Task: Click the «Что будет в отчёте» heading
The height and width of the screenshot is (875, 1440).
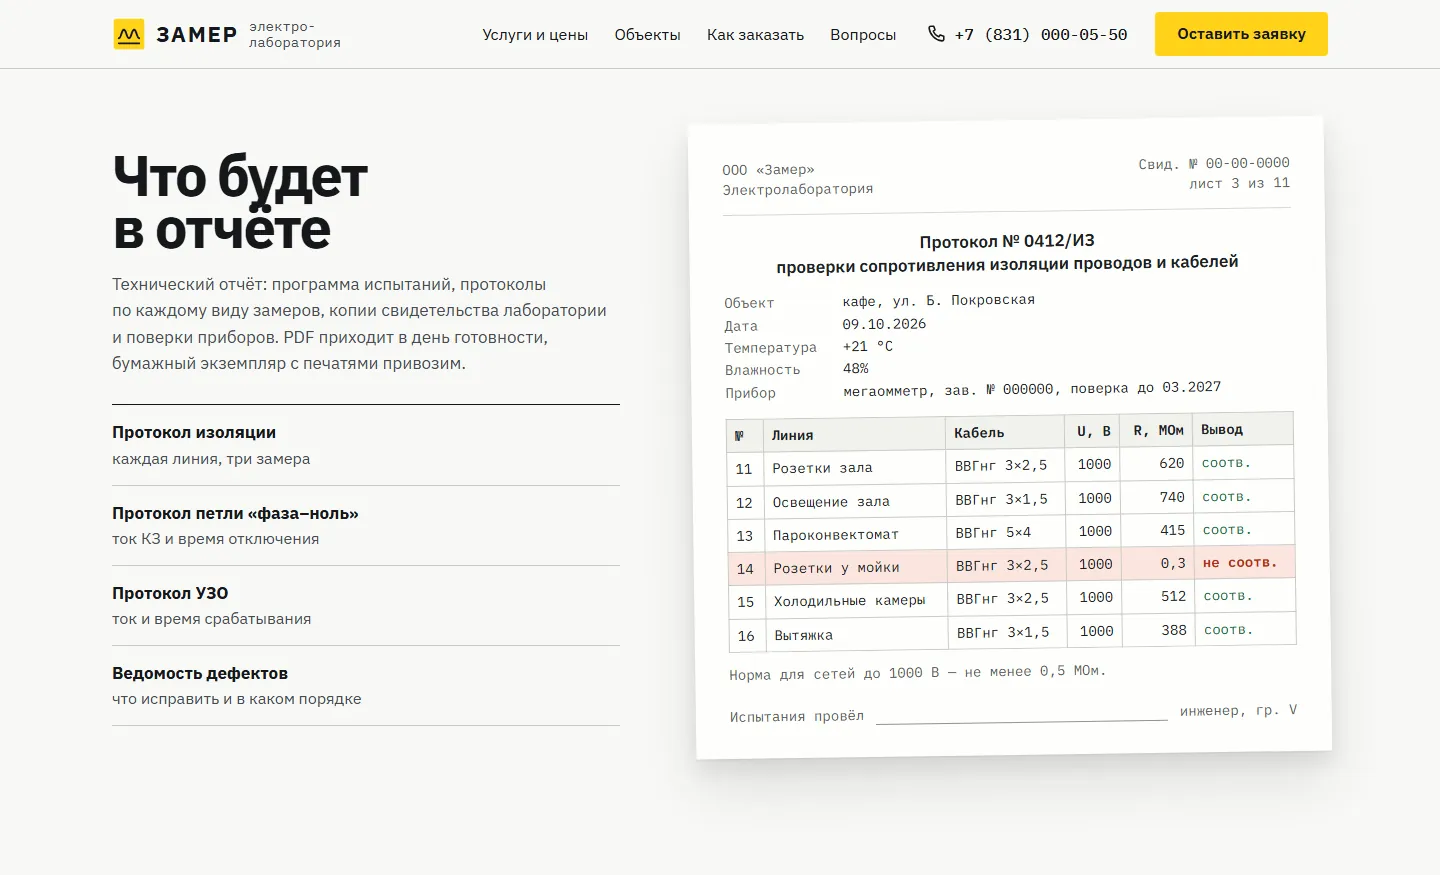Action: click(240, 203)
